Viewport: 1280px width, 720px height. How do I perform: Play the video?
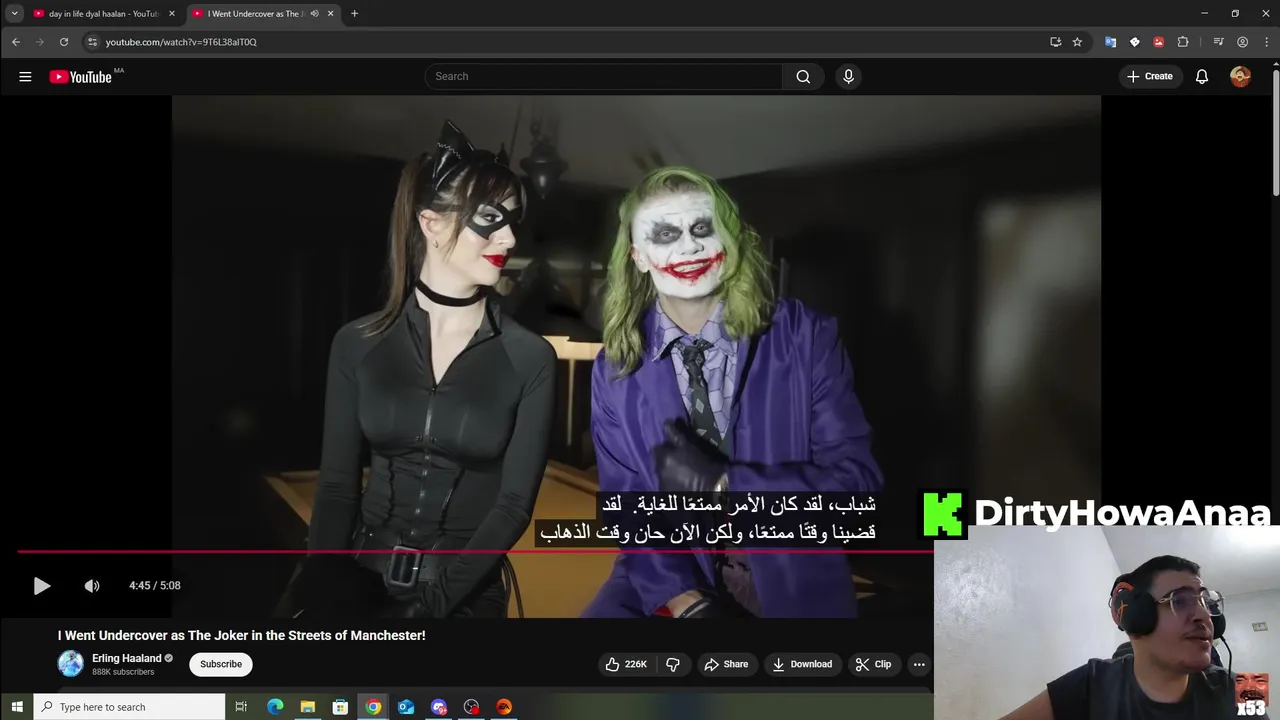pyautogui.click(x=41, y=586)
